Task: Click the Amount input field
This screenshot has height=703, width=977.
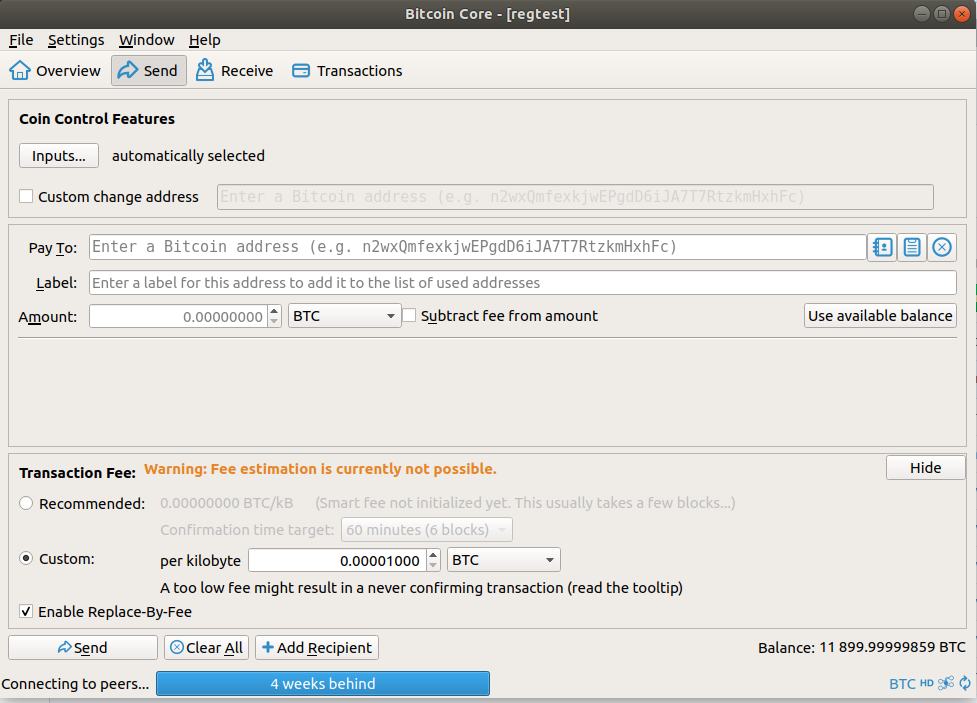Action: coord(178,316)
